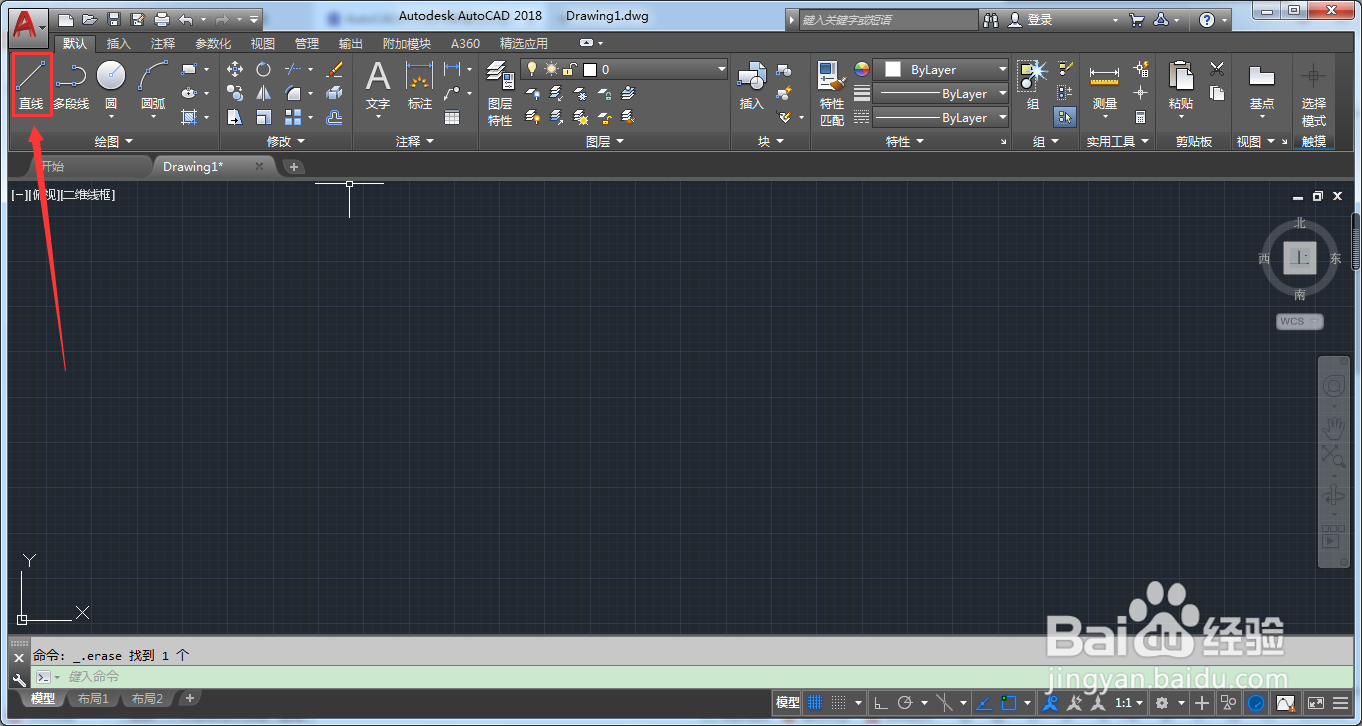Toggle snap mode dotted grid button

point(838,703)
